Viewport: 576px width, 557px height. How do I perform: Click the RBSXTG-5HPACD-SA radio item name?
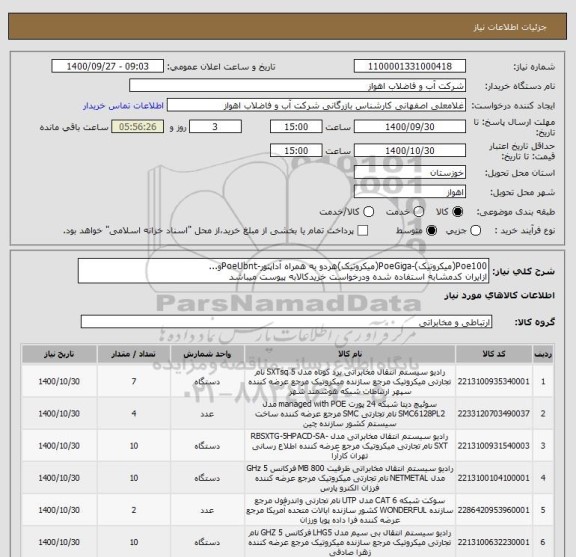350,446
